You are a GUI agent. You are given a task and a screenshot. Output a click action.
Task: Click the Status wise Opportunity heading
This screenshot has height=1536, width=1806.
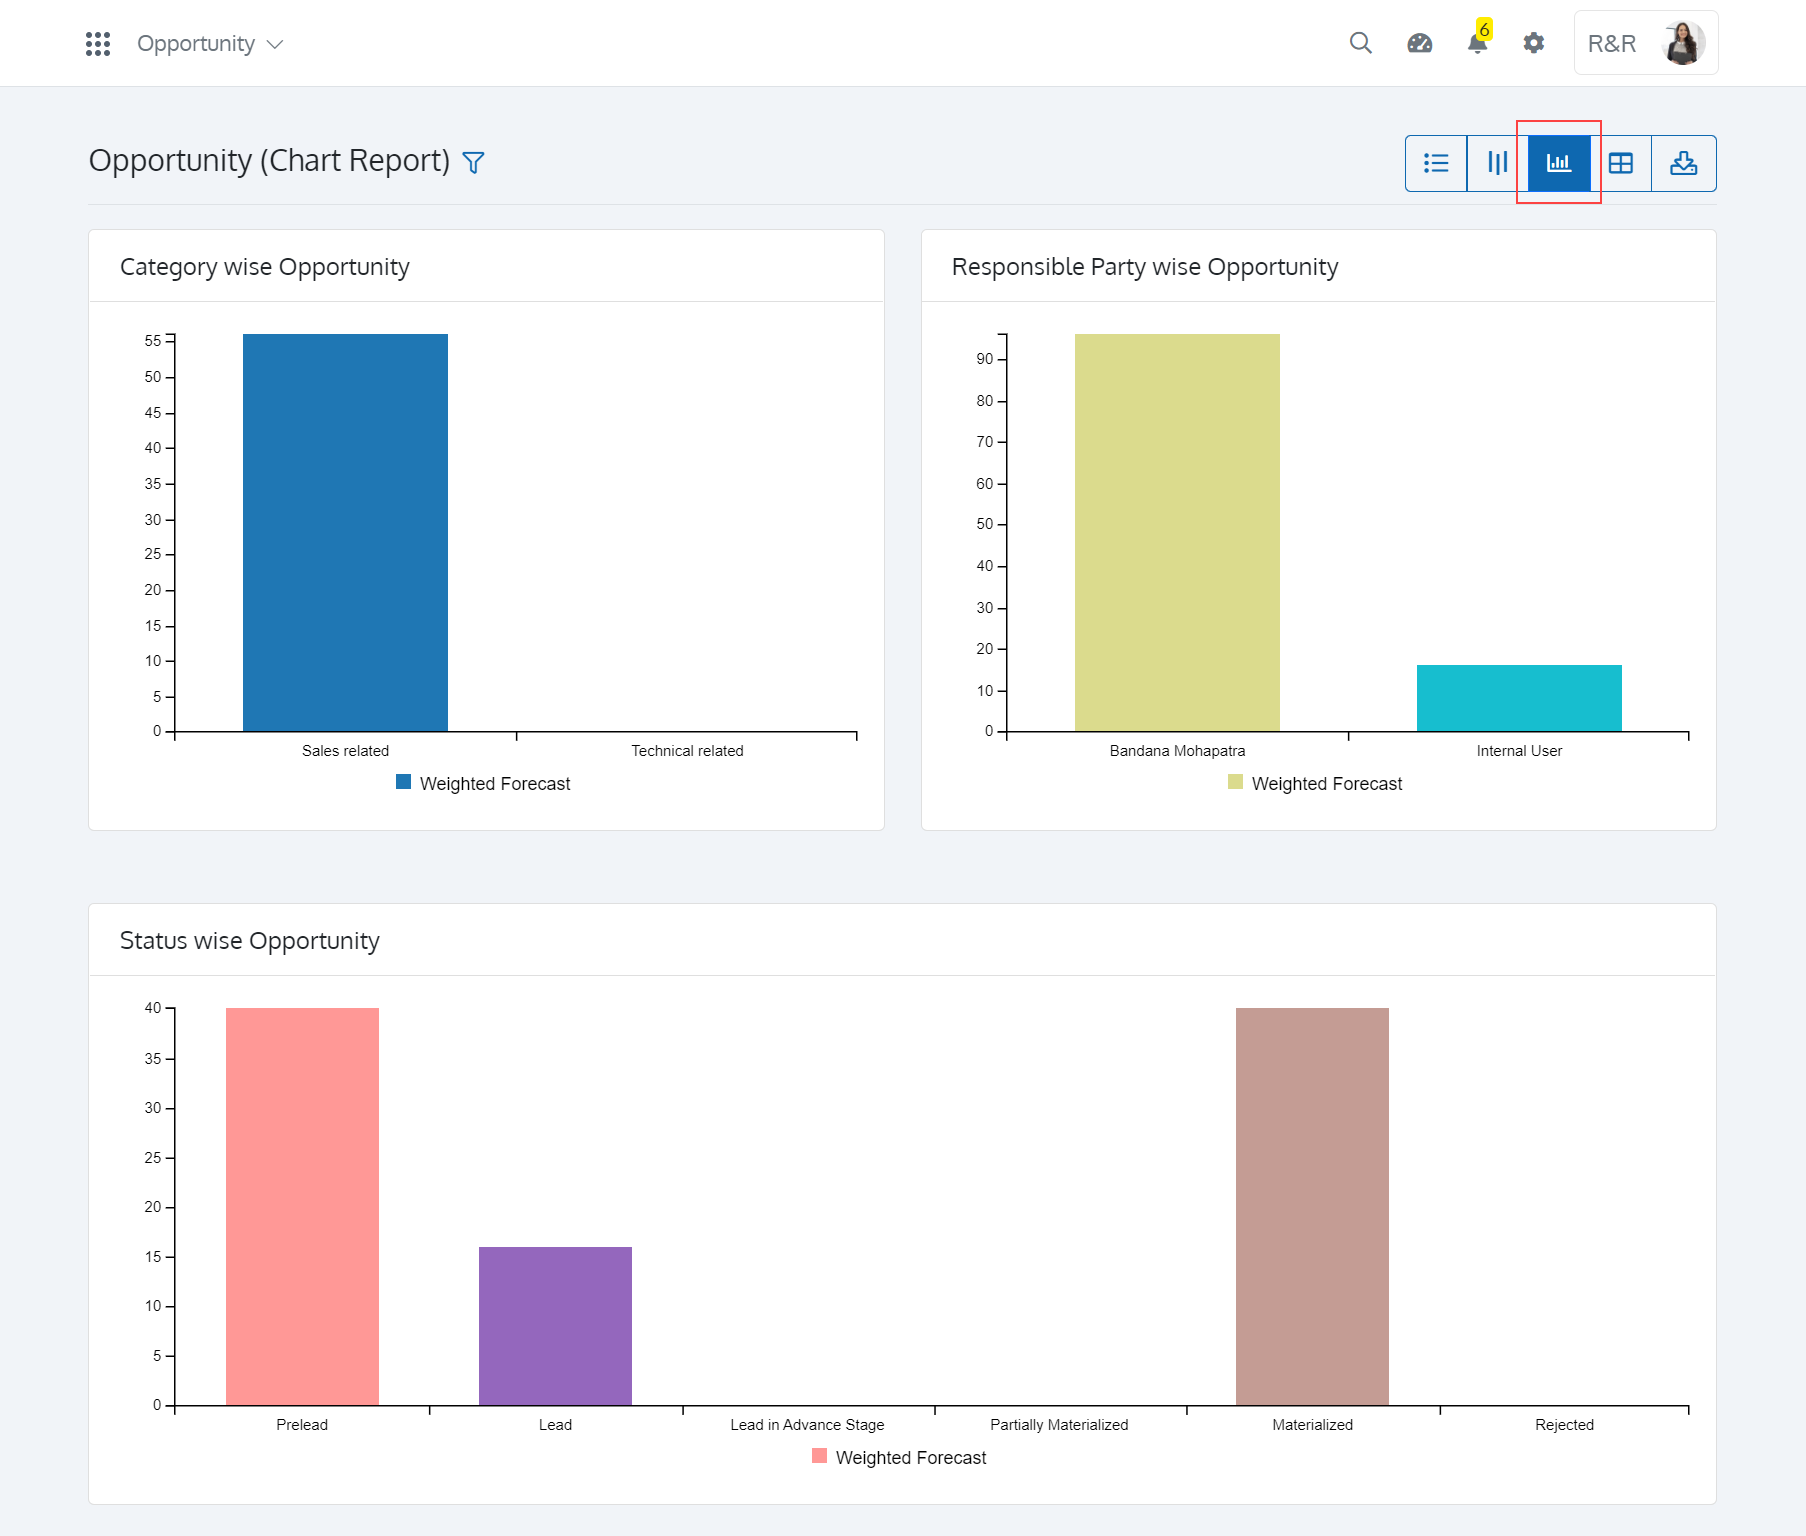point(250,941)
